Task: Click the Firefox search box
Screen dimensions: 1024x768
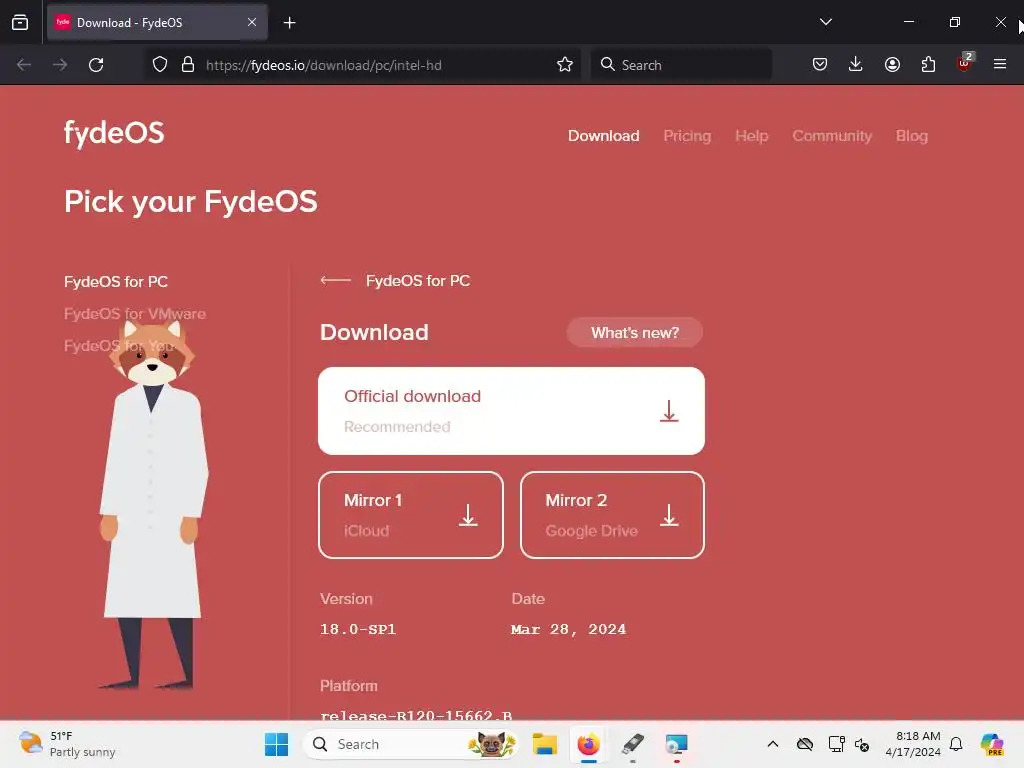Action: pyautogui.click(x=681, y=65)
